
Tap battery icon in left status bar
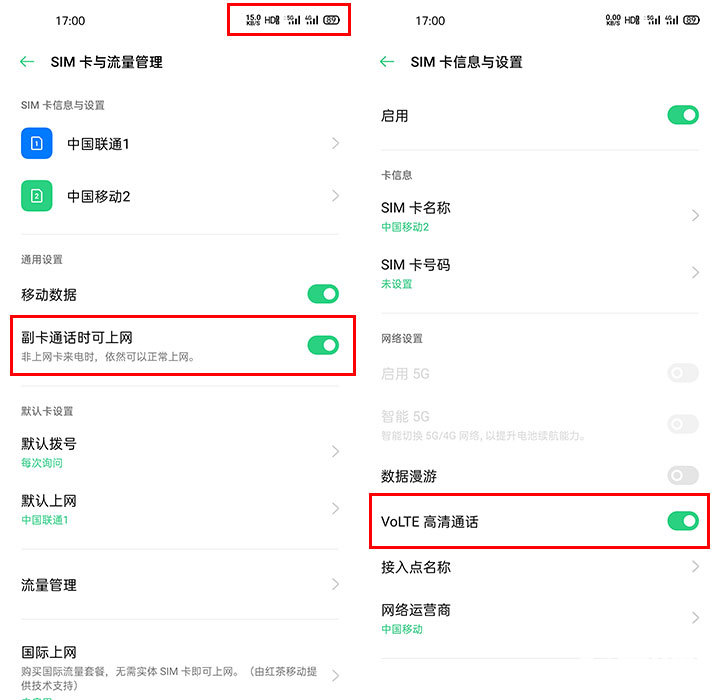point(332,20)
